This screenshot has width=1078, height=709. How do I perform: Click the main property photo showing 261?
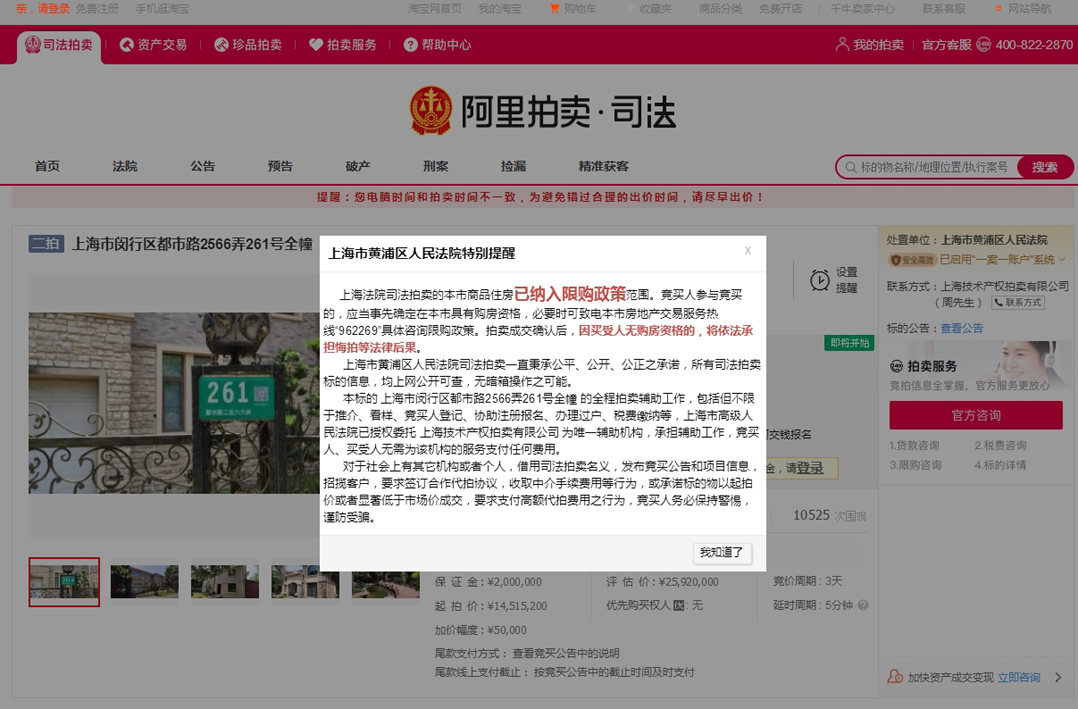point(174,403)
